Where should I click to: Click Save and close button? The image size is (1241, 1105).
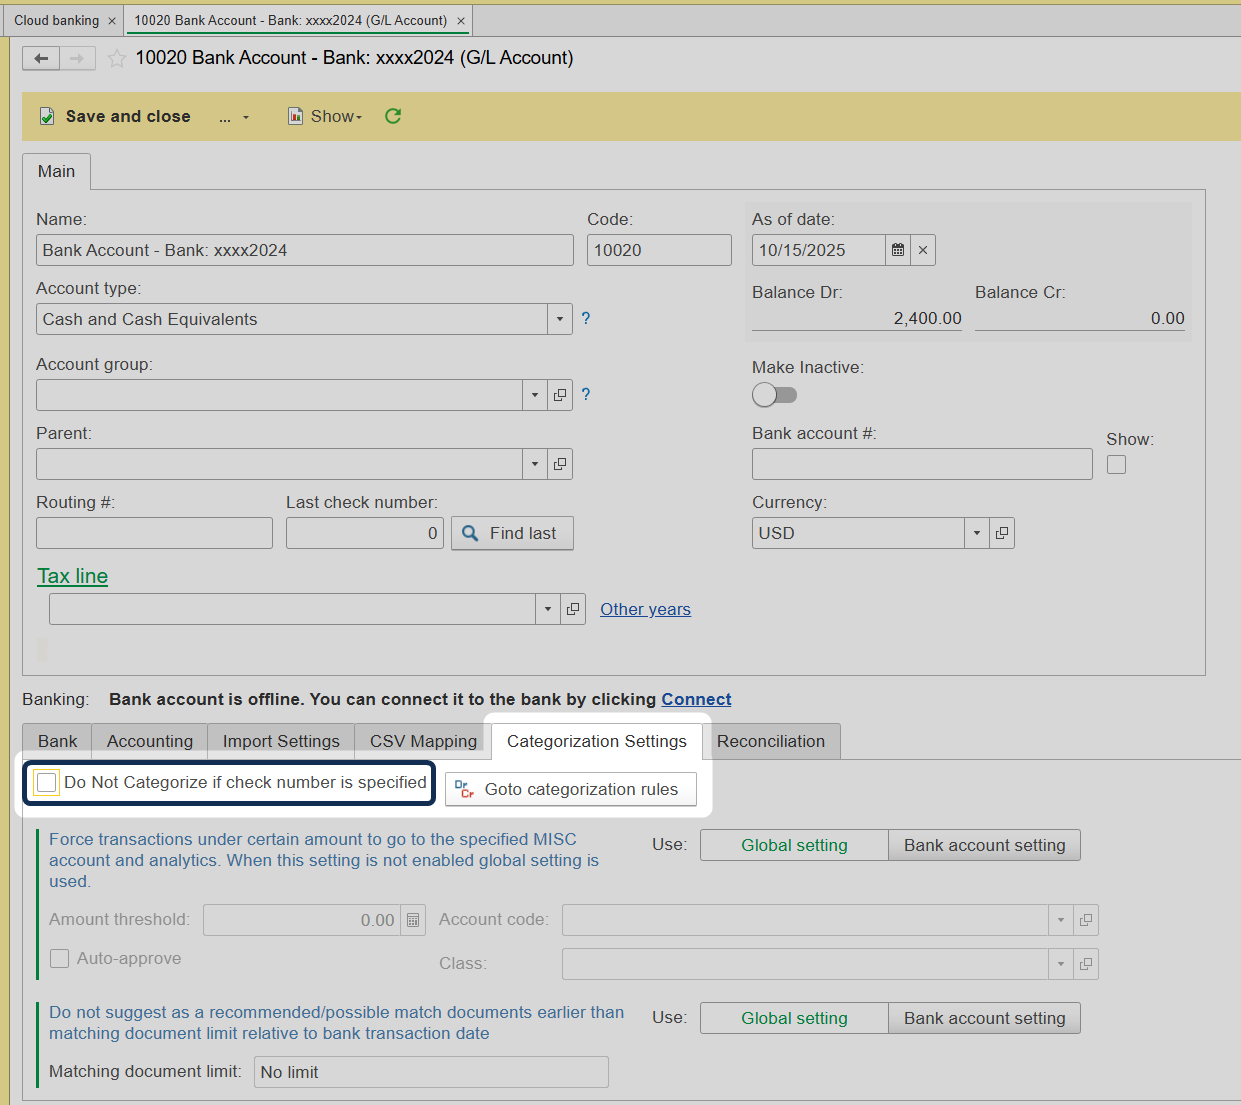[x=116, y=116]
